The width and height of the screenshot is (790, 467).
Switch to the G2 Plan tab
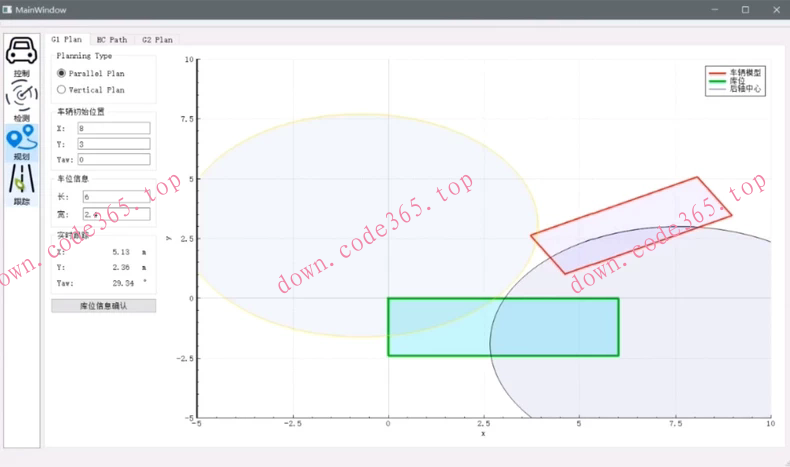coord(157,40)
